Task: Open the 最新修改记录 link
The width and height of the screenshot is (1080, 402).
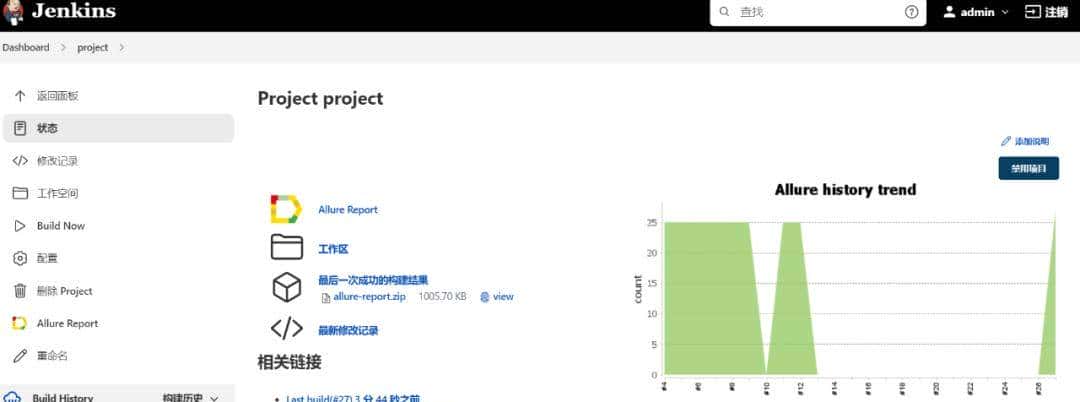Action: [348, 330]
